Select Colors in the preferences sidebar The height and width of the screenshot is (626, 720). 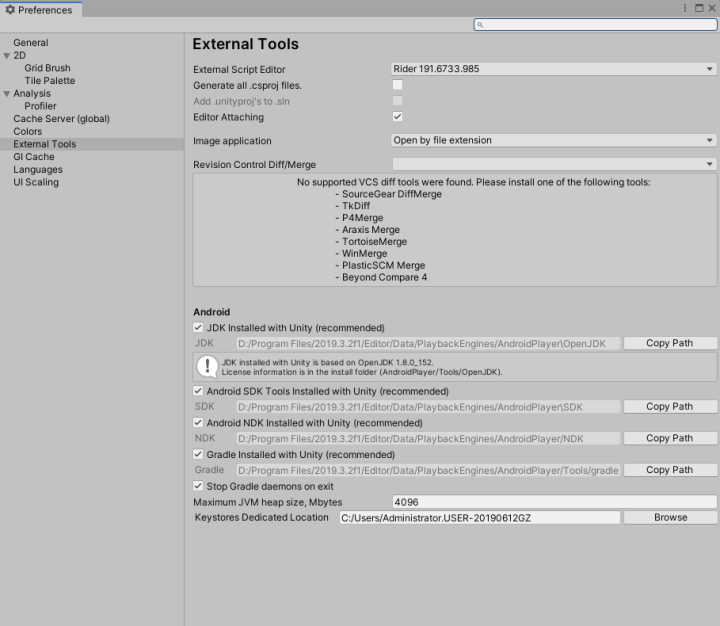(28, 132)
